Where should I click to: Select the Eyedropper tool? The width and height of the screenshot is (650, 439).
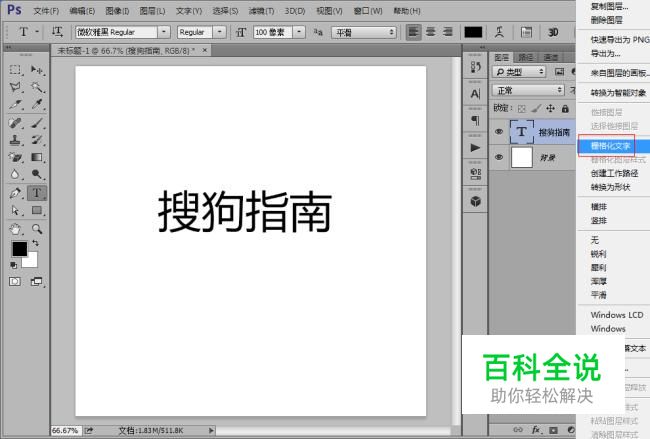click(x=37, y=104)
